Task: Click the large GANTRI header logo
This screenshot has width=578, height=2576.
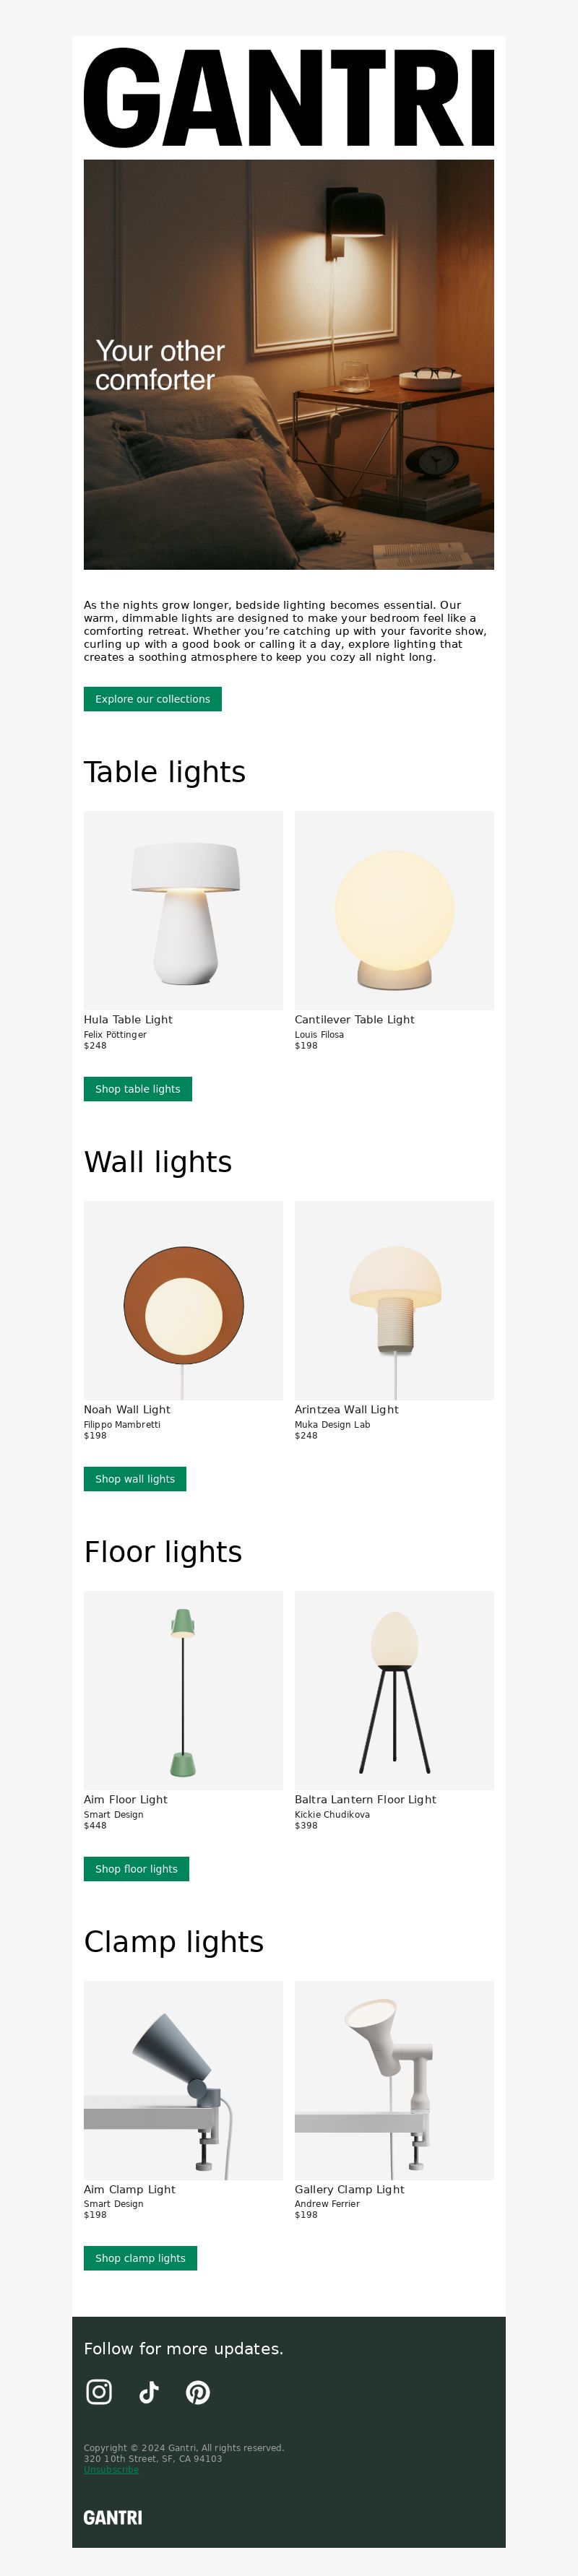Action: click(289, 98)
